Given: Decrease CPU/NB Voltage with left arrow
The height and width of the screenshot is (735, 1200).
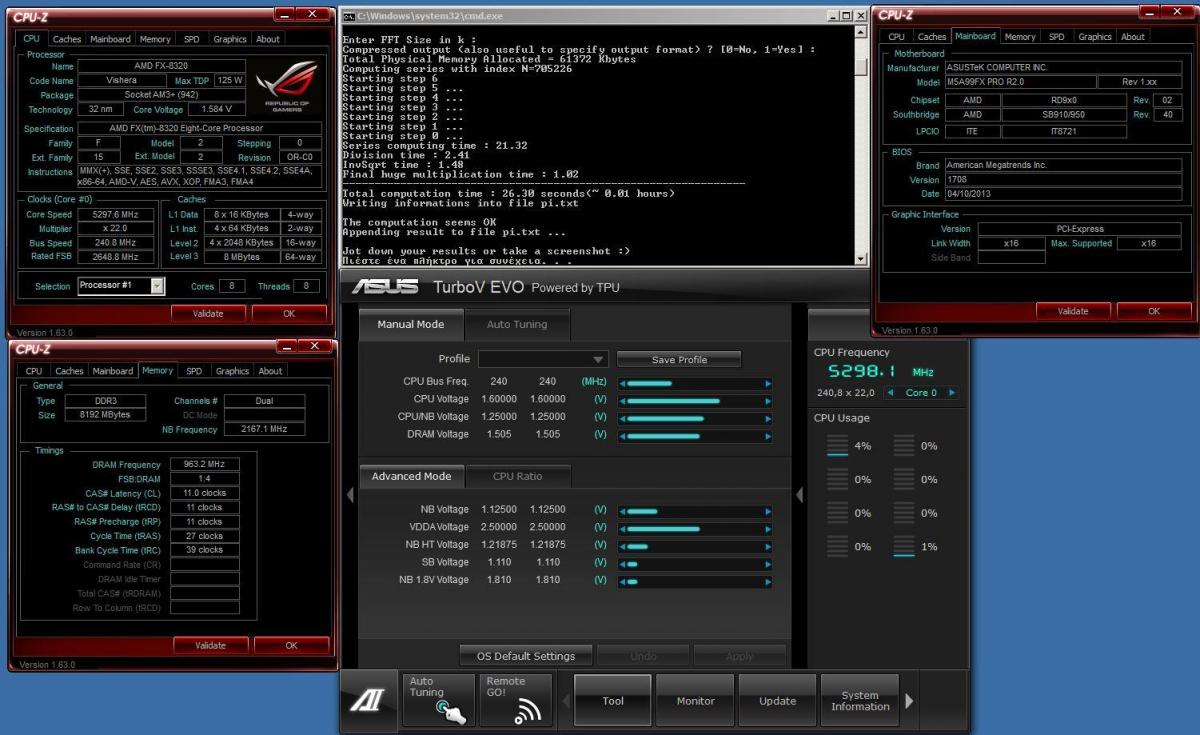Looking at the screenshot, I should click(x=622, y=418).
